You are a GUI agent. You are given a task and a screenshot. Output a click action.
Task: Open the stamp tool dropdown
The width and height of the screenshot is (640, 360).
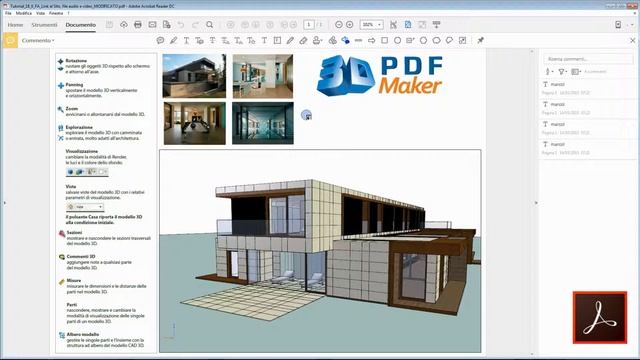pyautogui.click(x=317, y=40)
